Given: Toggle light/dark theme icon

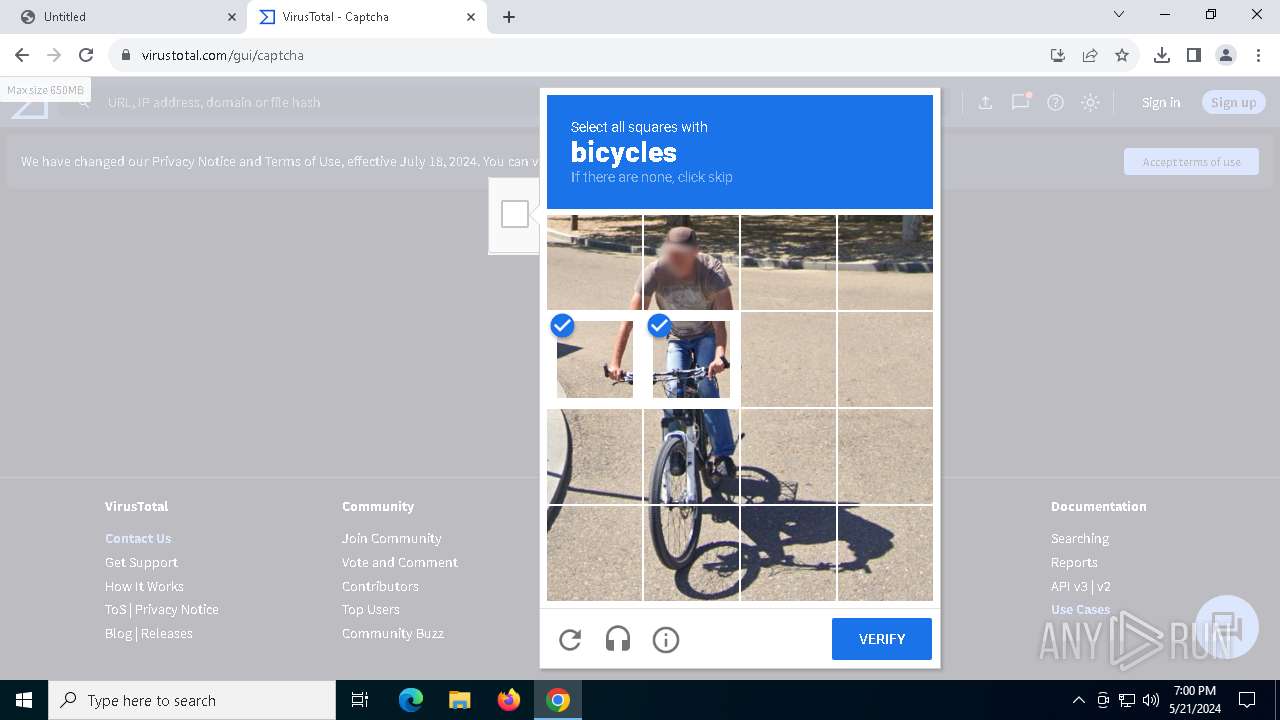Looking at the screenshot, I should 1090,102.
